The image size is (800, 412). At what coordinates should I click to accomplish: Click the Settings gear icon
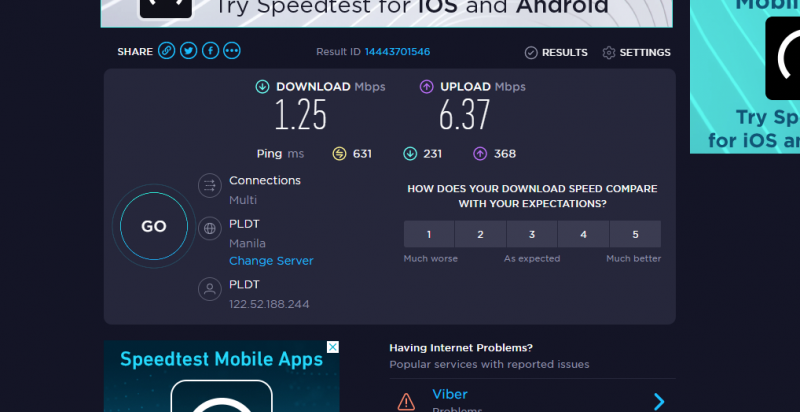click(609, 53)
